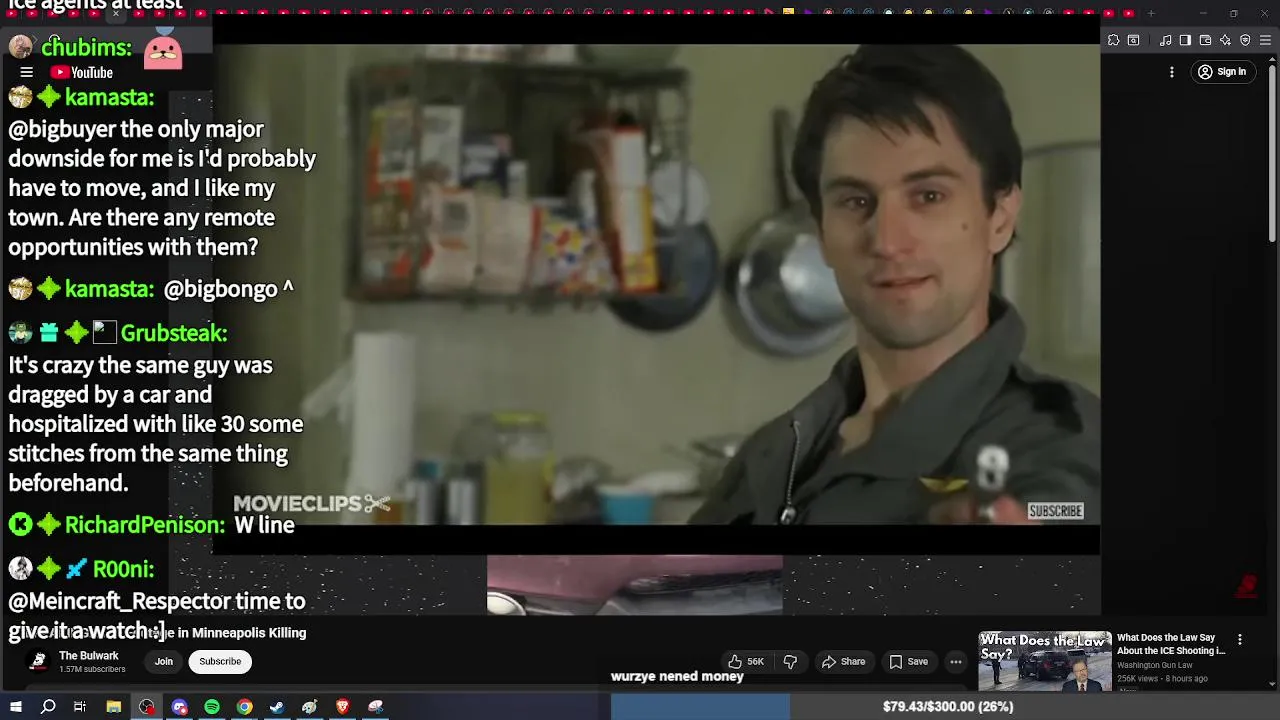Screen dimensions: 1280x720
Task: Open the browser main menu icon
Action: coord(1265,40)
